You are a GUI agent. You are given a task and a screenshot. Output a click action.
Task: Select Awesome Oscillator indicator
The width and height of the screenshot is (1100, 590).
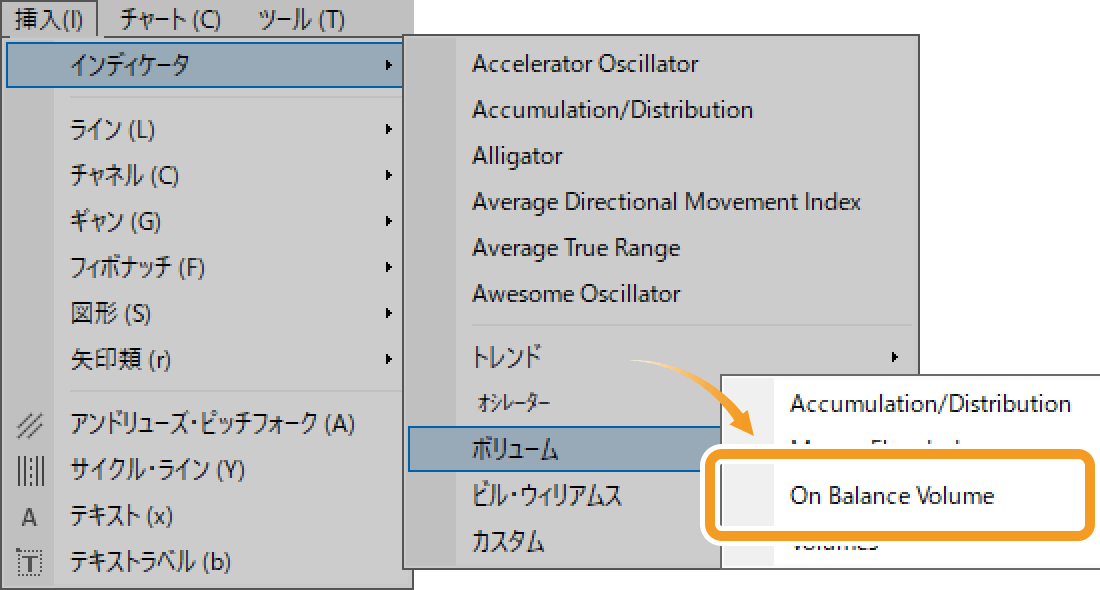(x=576, y=293)
